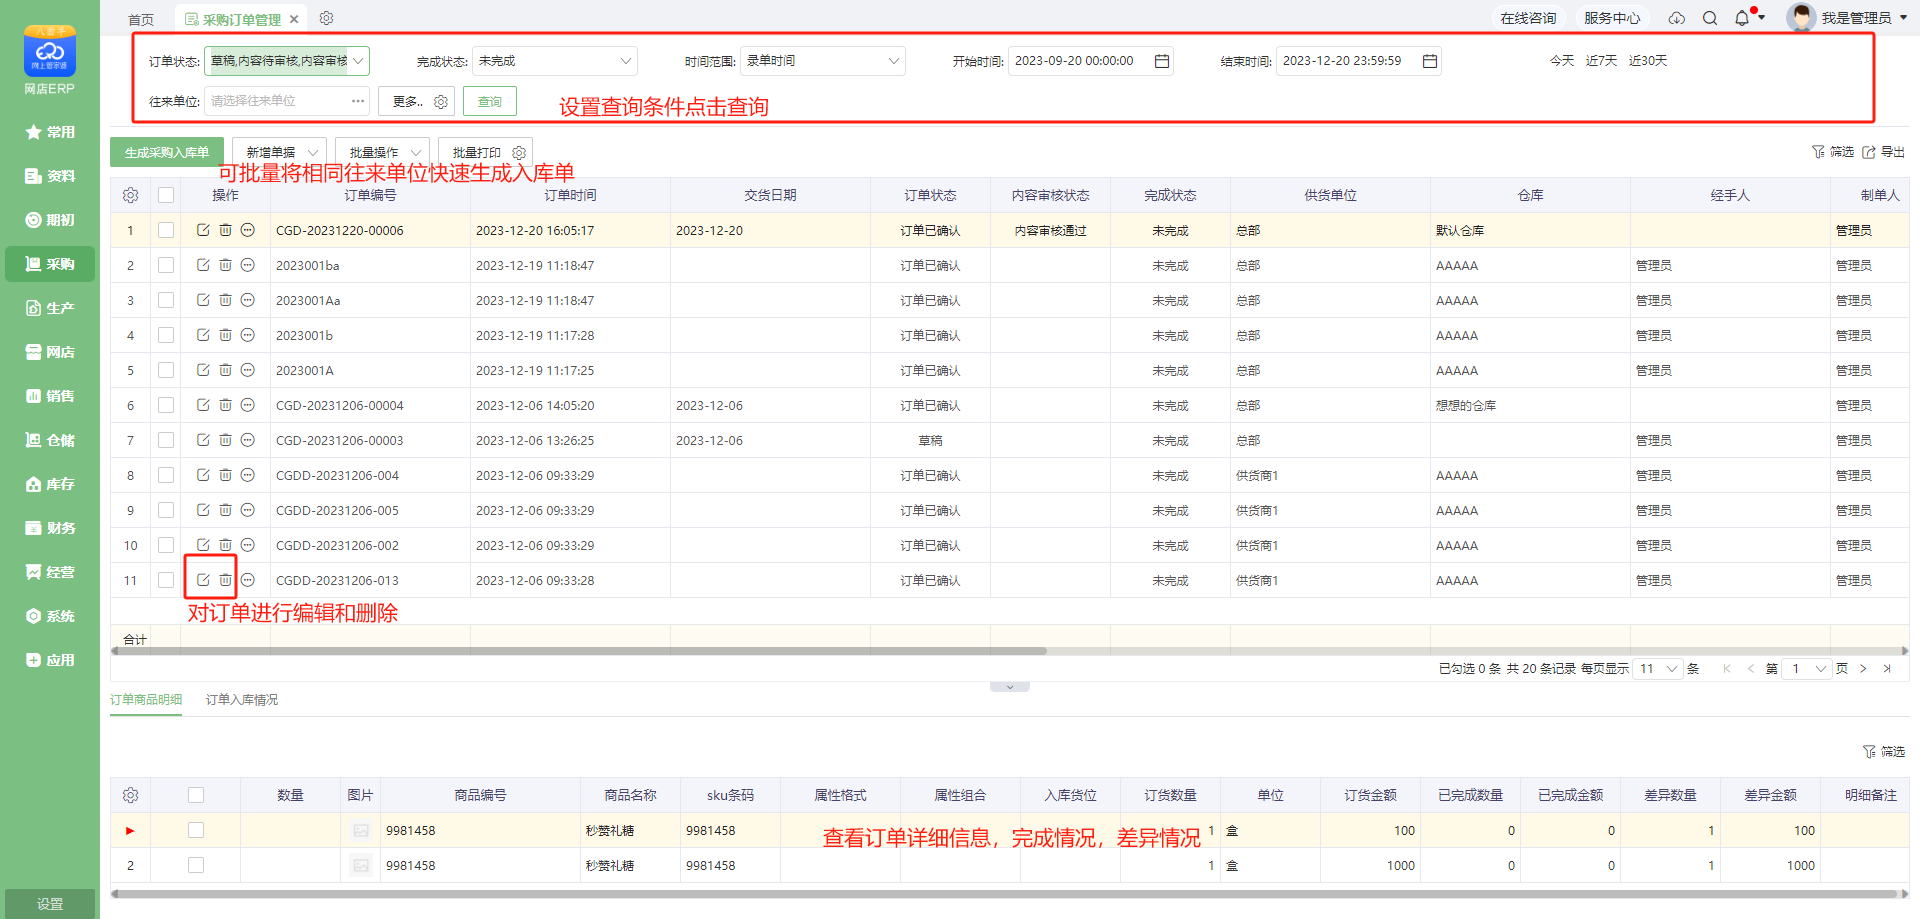Toggle select-all checkbox in detail table header
1920x919 pixels.
[x=196, y=795]
